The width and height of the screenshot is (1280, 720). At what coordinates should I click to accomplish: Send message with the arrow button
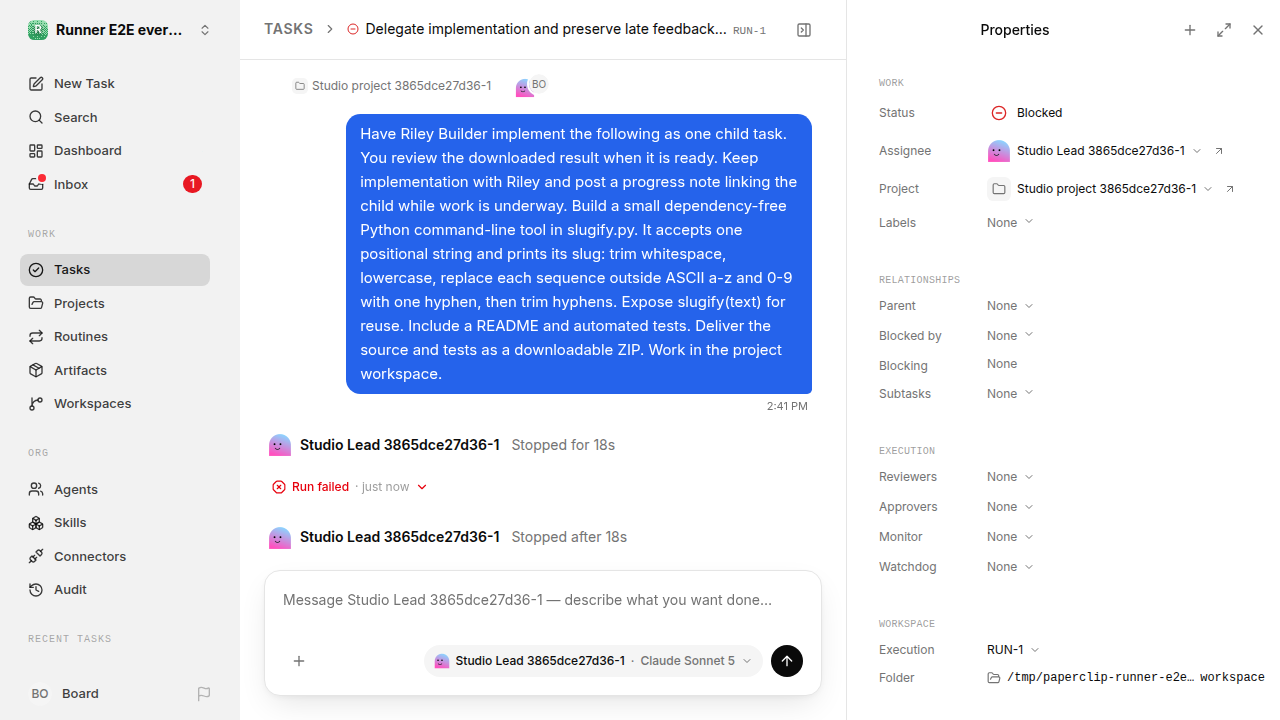(x=787, y=661)
